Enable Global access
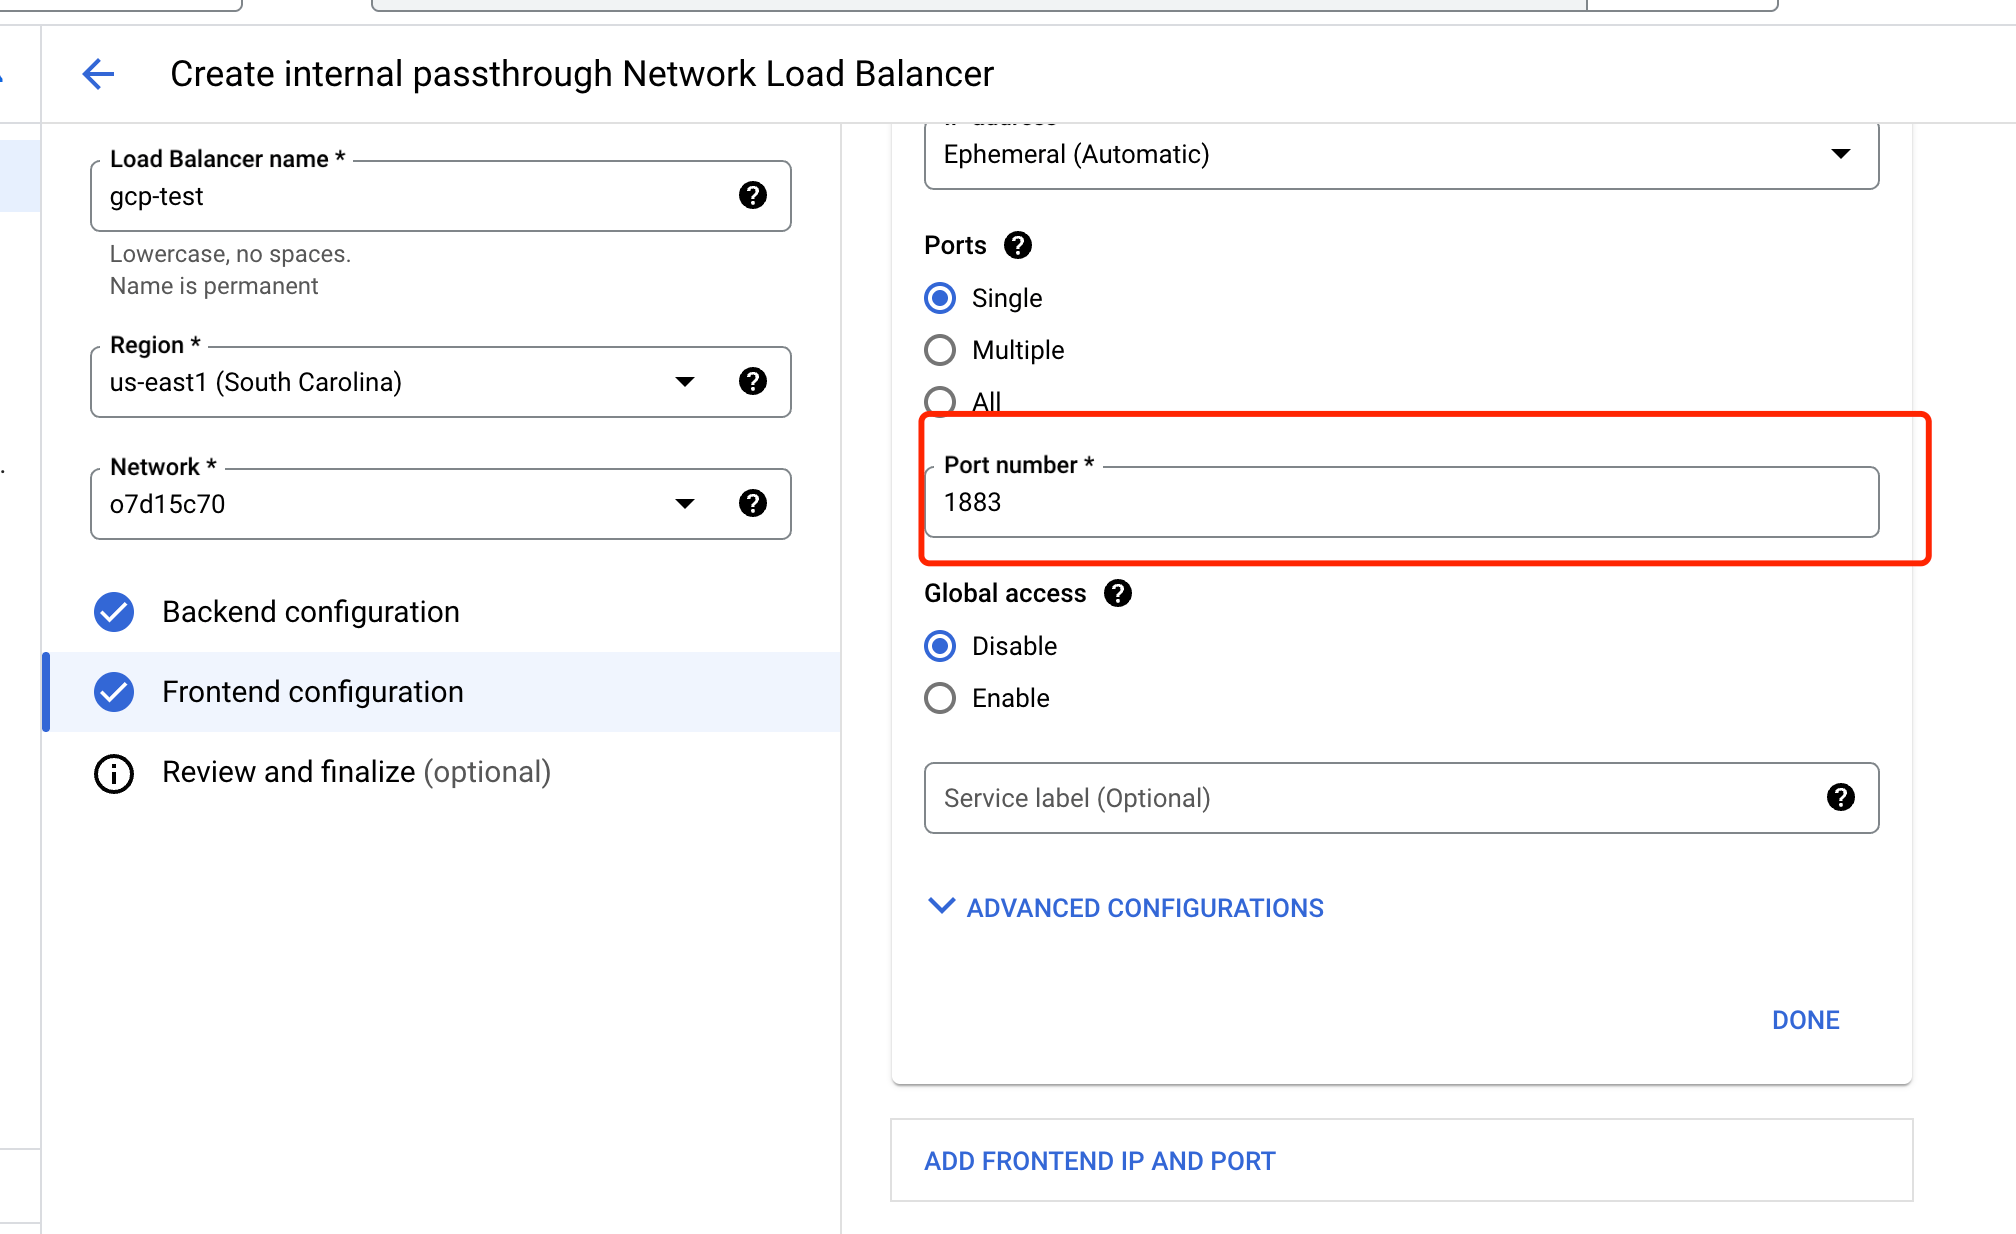Screen dimensions: 2016x1234 click(940, 698)
